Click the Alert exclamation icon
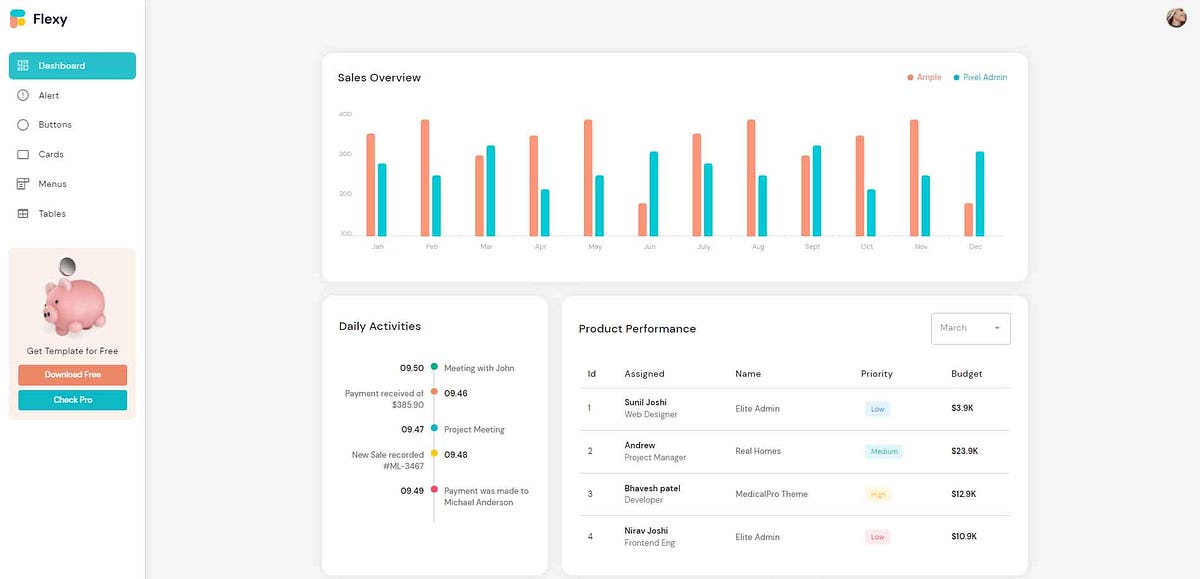This screenshot has width=1200, height=579. tap(21, 95)
